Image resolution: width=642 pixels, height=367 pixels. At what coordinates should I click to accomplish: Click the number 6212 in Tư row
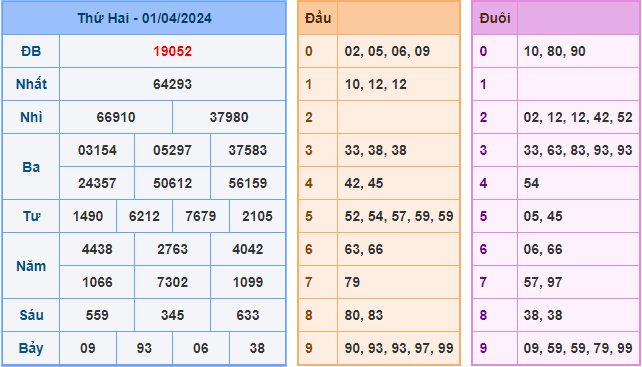(x=145, y=216)
